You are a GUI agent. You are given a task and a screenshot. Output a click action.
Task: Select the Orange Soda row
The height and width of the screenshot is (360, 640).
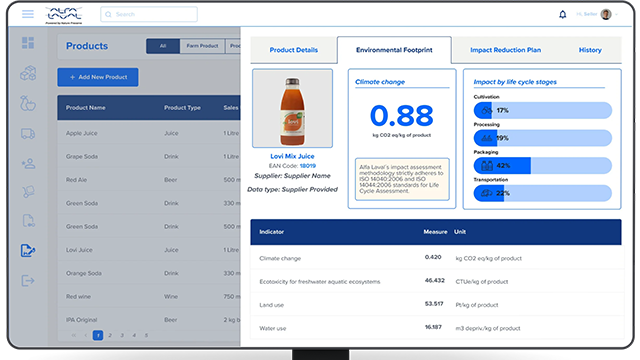[x=149, y=273]
